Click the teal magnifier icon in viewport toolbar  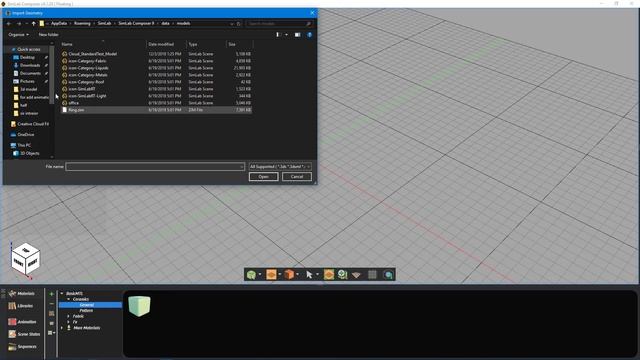[388, 275]
